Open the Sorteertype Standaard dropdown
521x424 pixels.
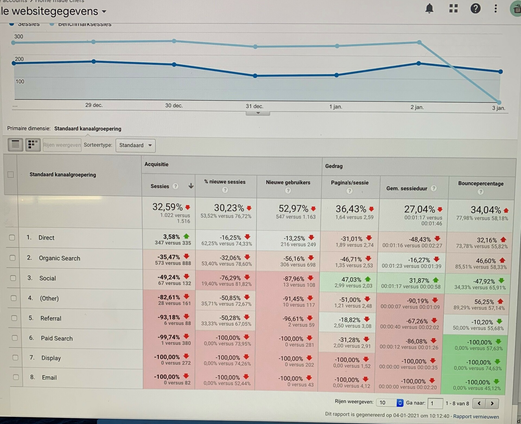pos(135,145)
